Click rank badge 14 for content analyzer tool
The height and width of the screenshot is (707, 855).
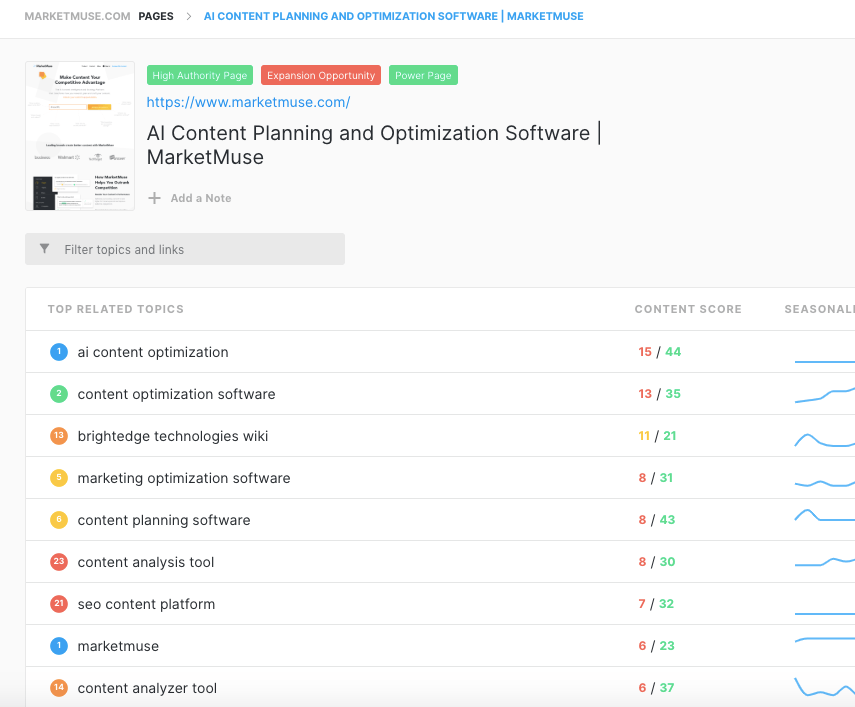59,688
